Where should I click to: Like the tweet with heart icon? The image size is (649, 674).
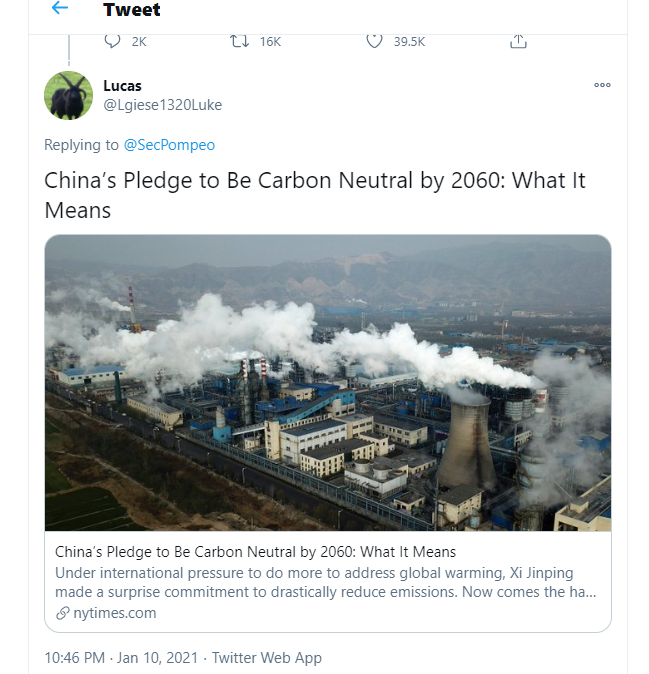(x=374, y=41)
